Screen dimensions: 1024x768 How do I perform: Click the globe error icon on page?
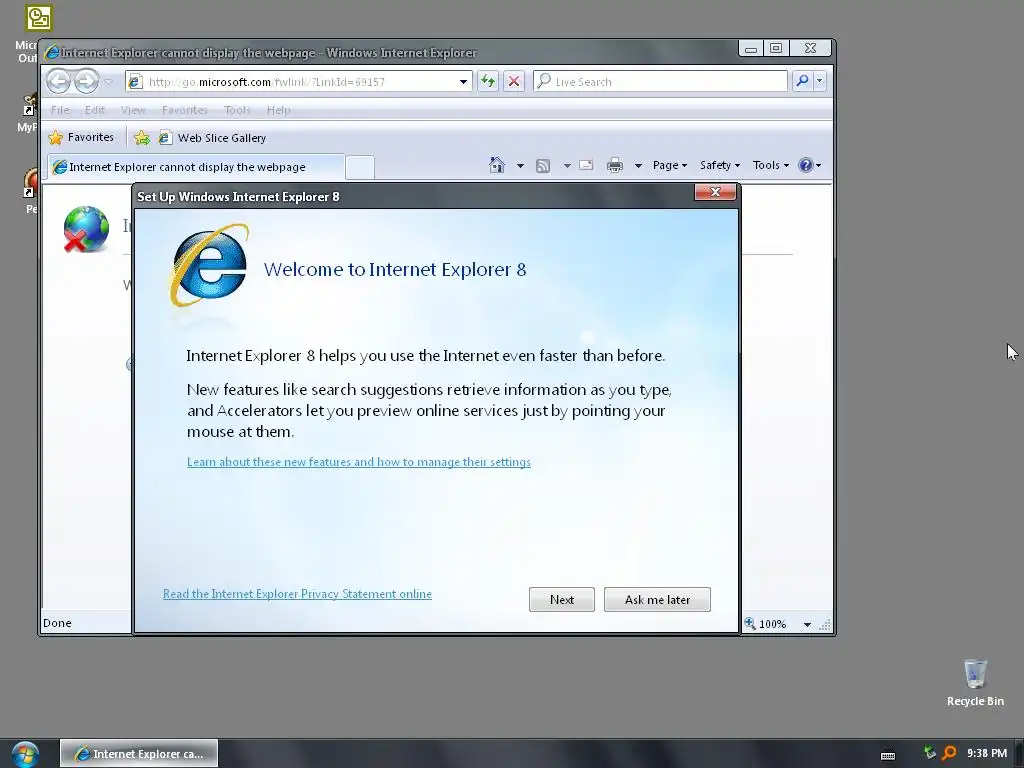[x=86, y=229]
